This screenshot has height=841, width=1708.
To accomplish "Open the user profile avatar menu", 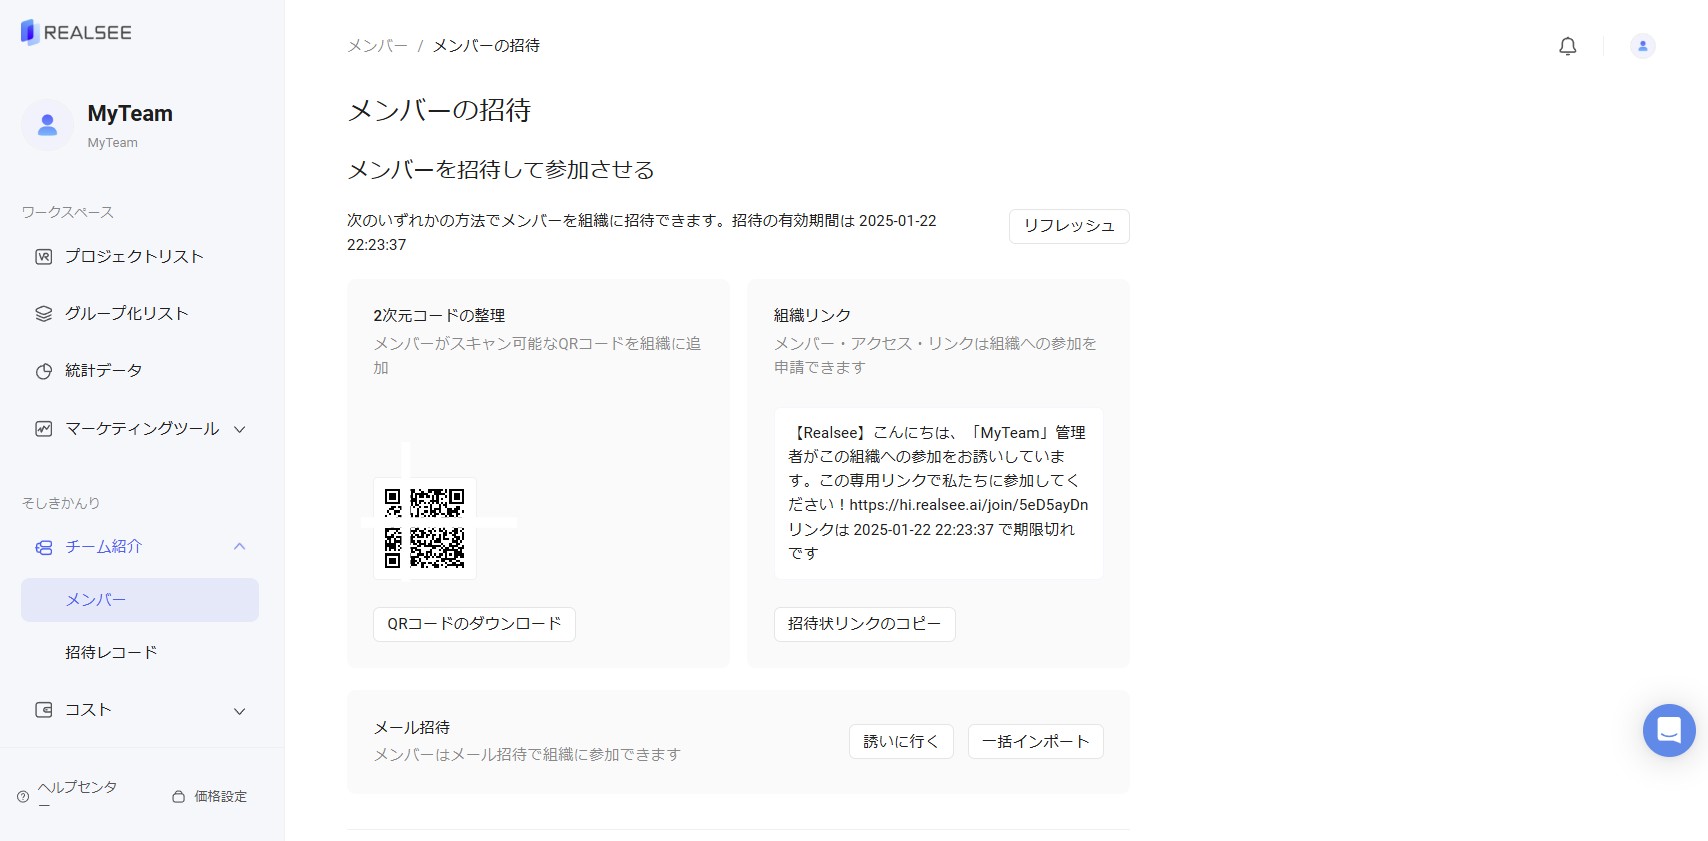I will tap(1642, 46).
